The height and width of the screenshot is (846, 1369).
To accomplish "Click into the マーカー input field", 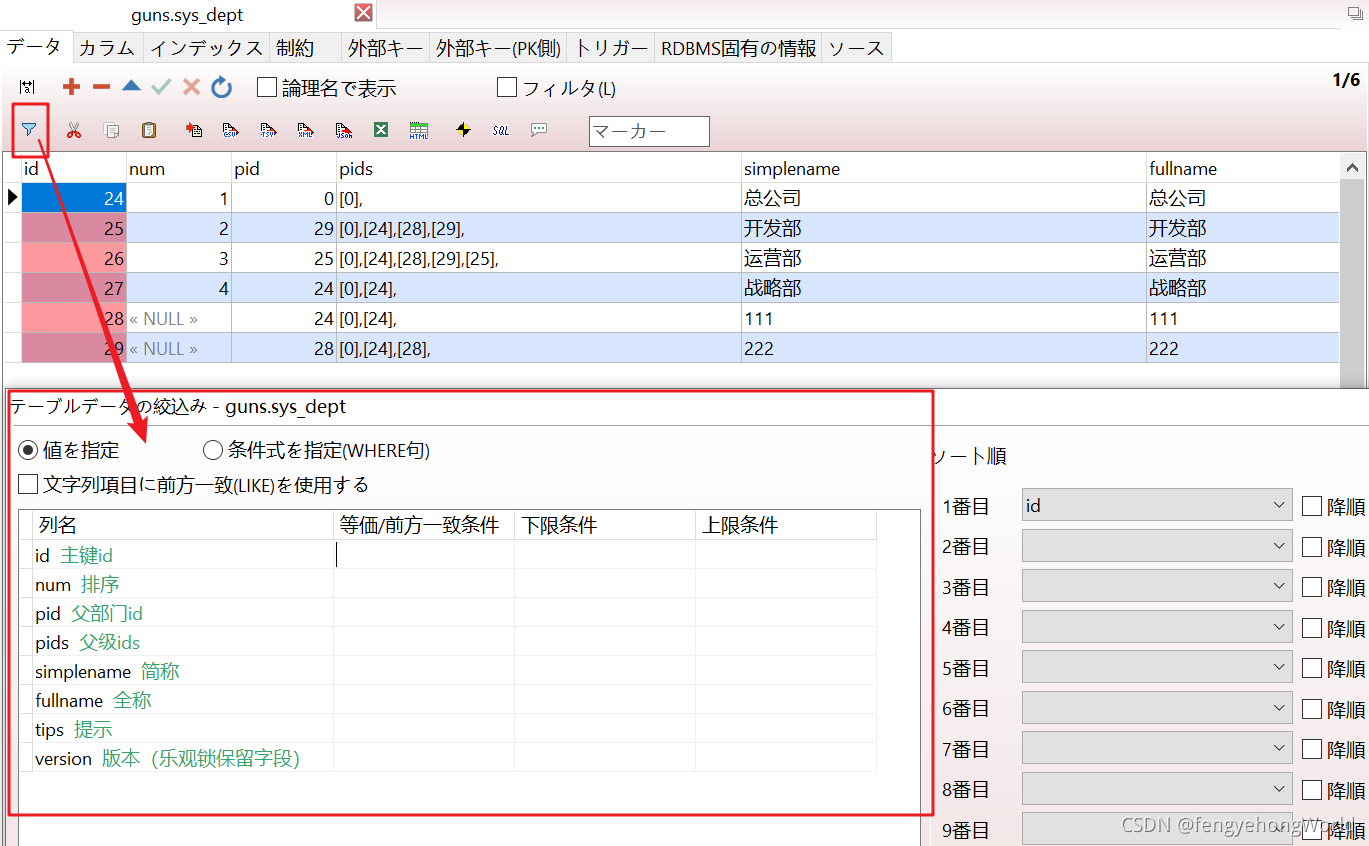I will [649, 131].
